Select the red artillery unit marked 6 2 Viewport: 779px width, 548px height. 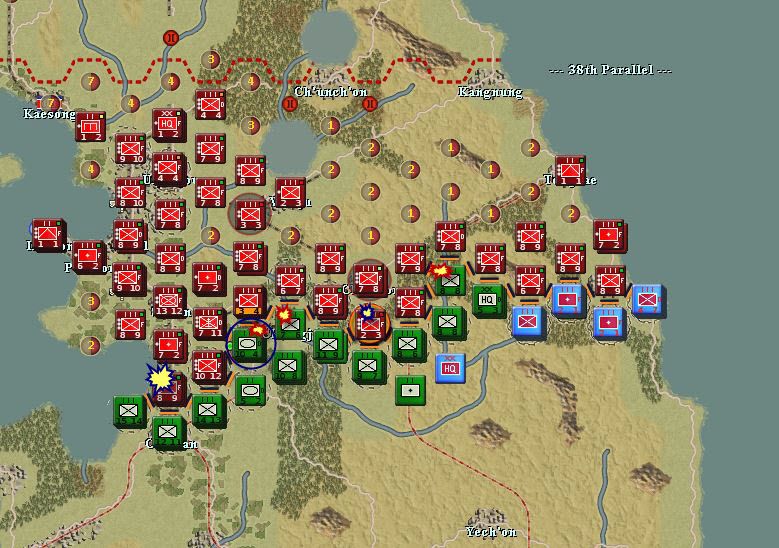point(88,256)
